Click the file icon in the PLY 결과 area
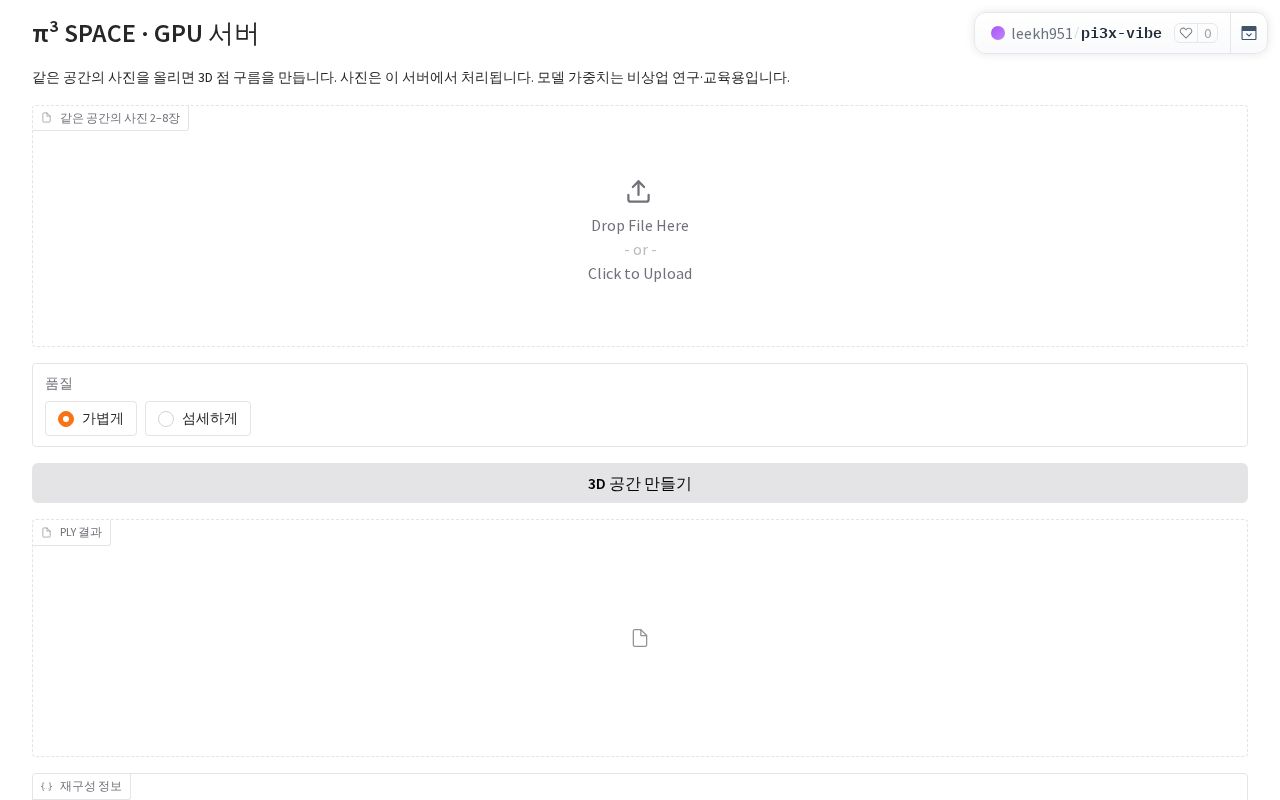The width and height of the screenshot is (1280, 800). click(640, 638)
